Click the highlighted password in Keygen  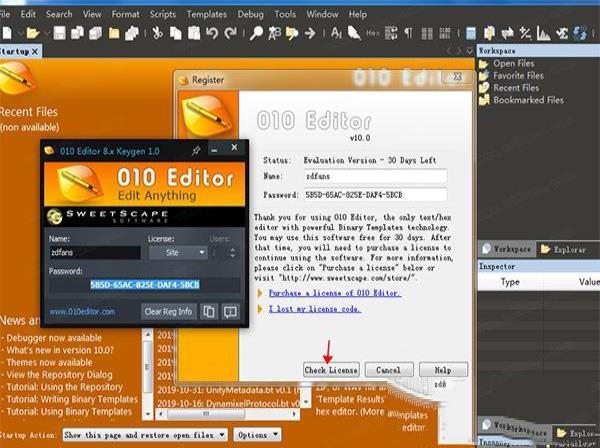coord(145,285)
